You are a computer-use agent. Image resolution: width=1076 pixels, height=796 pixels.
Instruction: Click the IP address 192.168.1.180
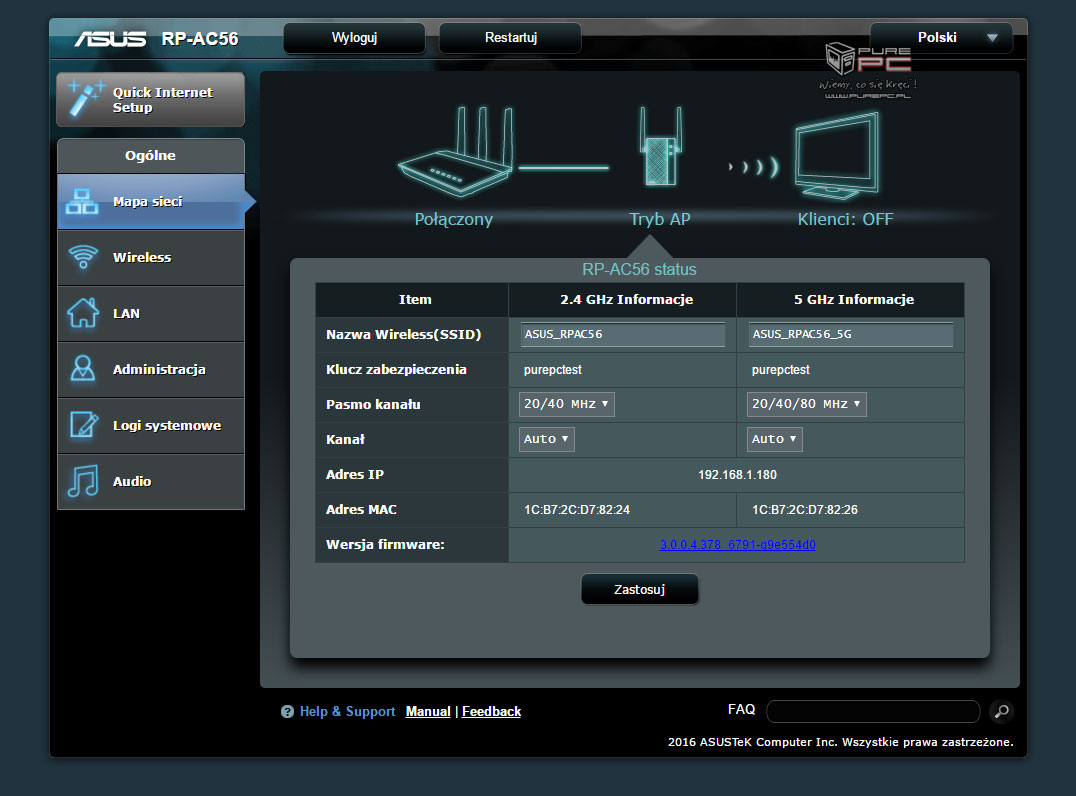737,475
